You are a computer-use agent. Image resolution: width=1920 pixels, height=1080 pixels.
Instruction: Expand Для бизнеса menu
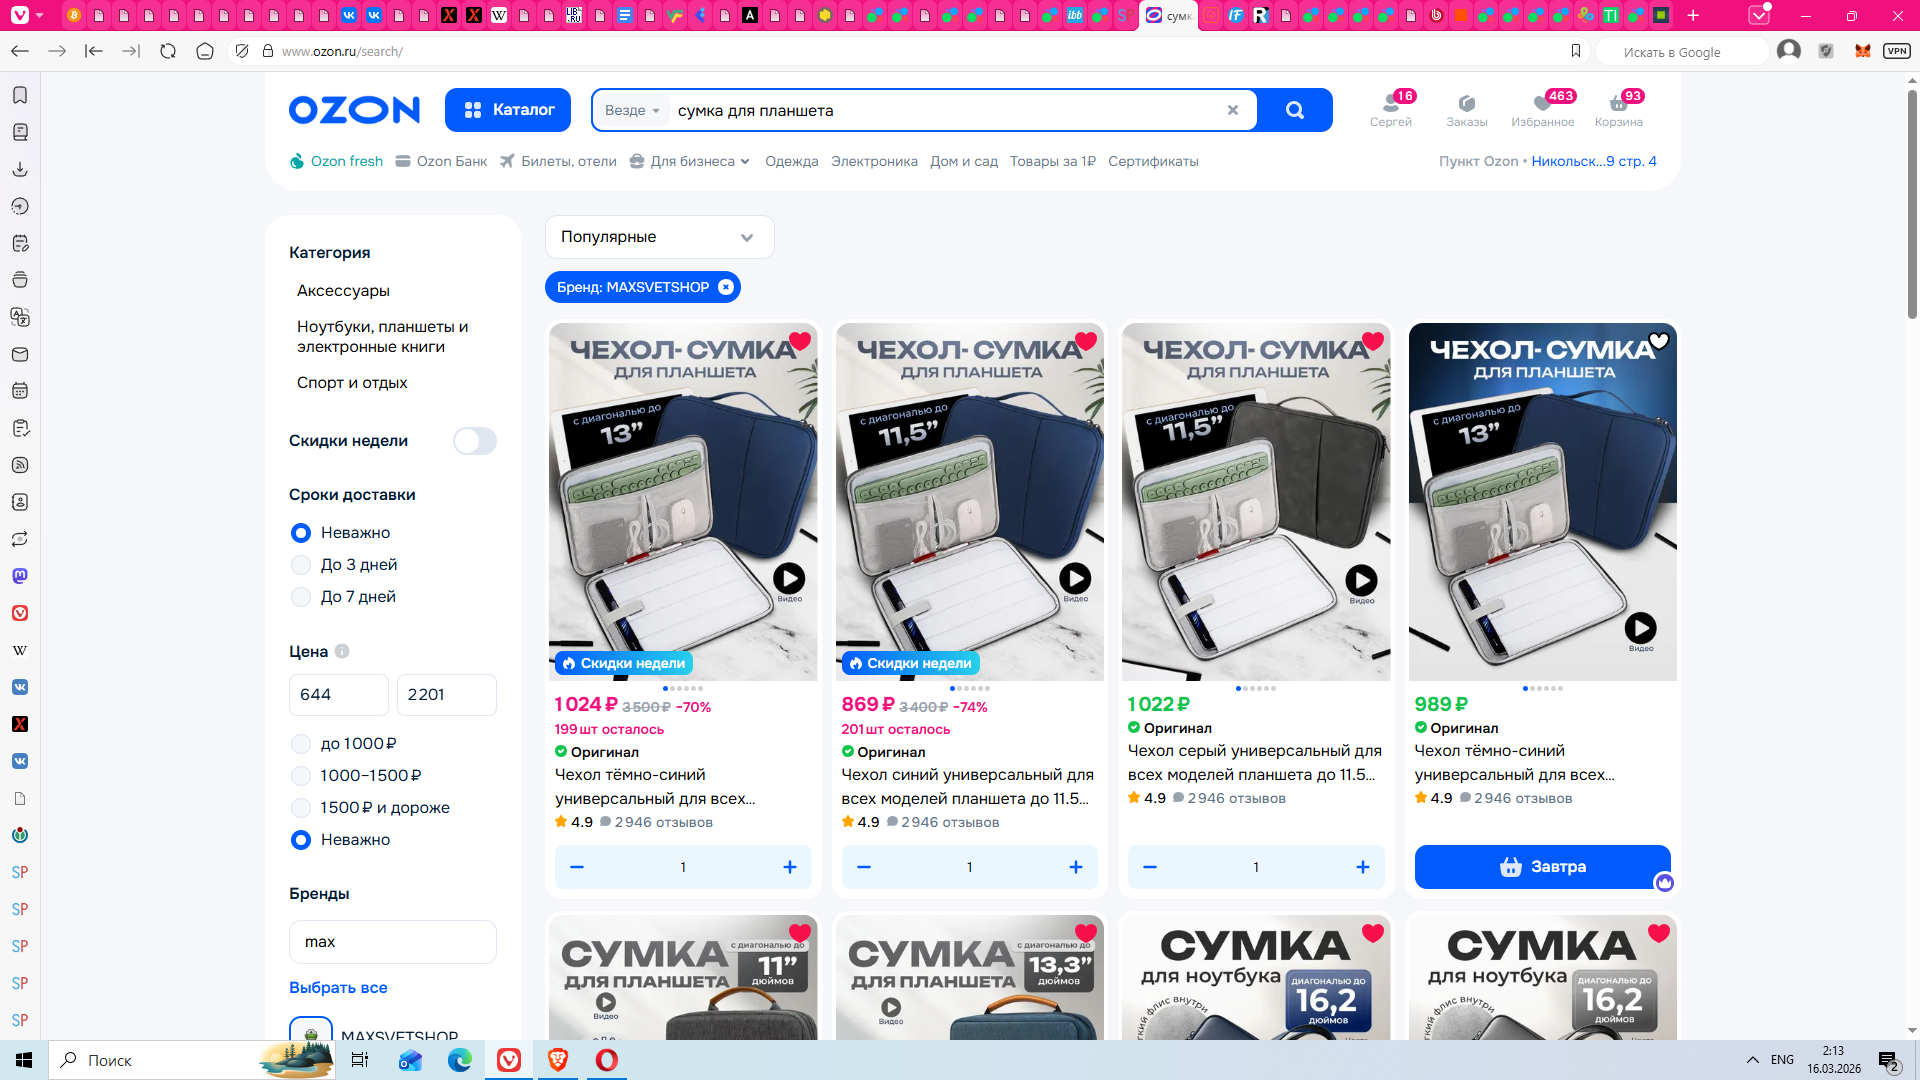point(691,161)
